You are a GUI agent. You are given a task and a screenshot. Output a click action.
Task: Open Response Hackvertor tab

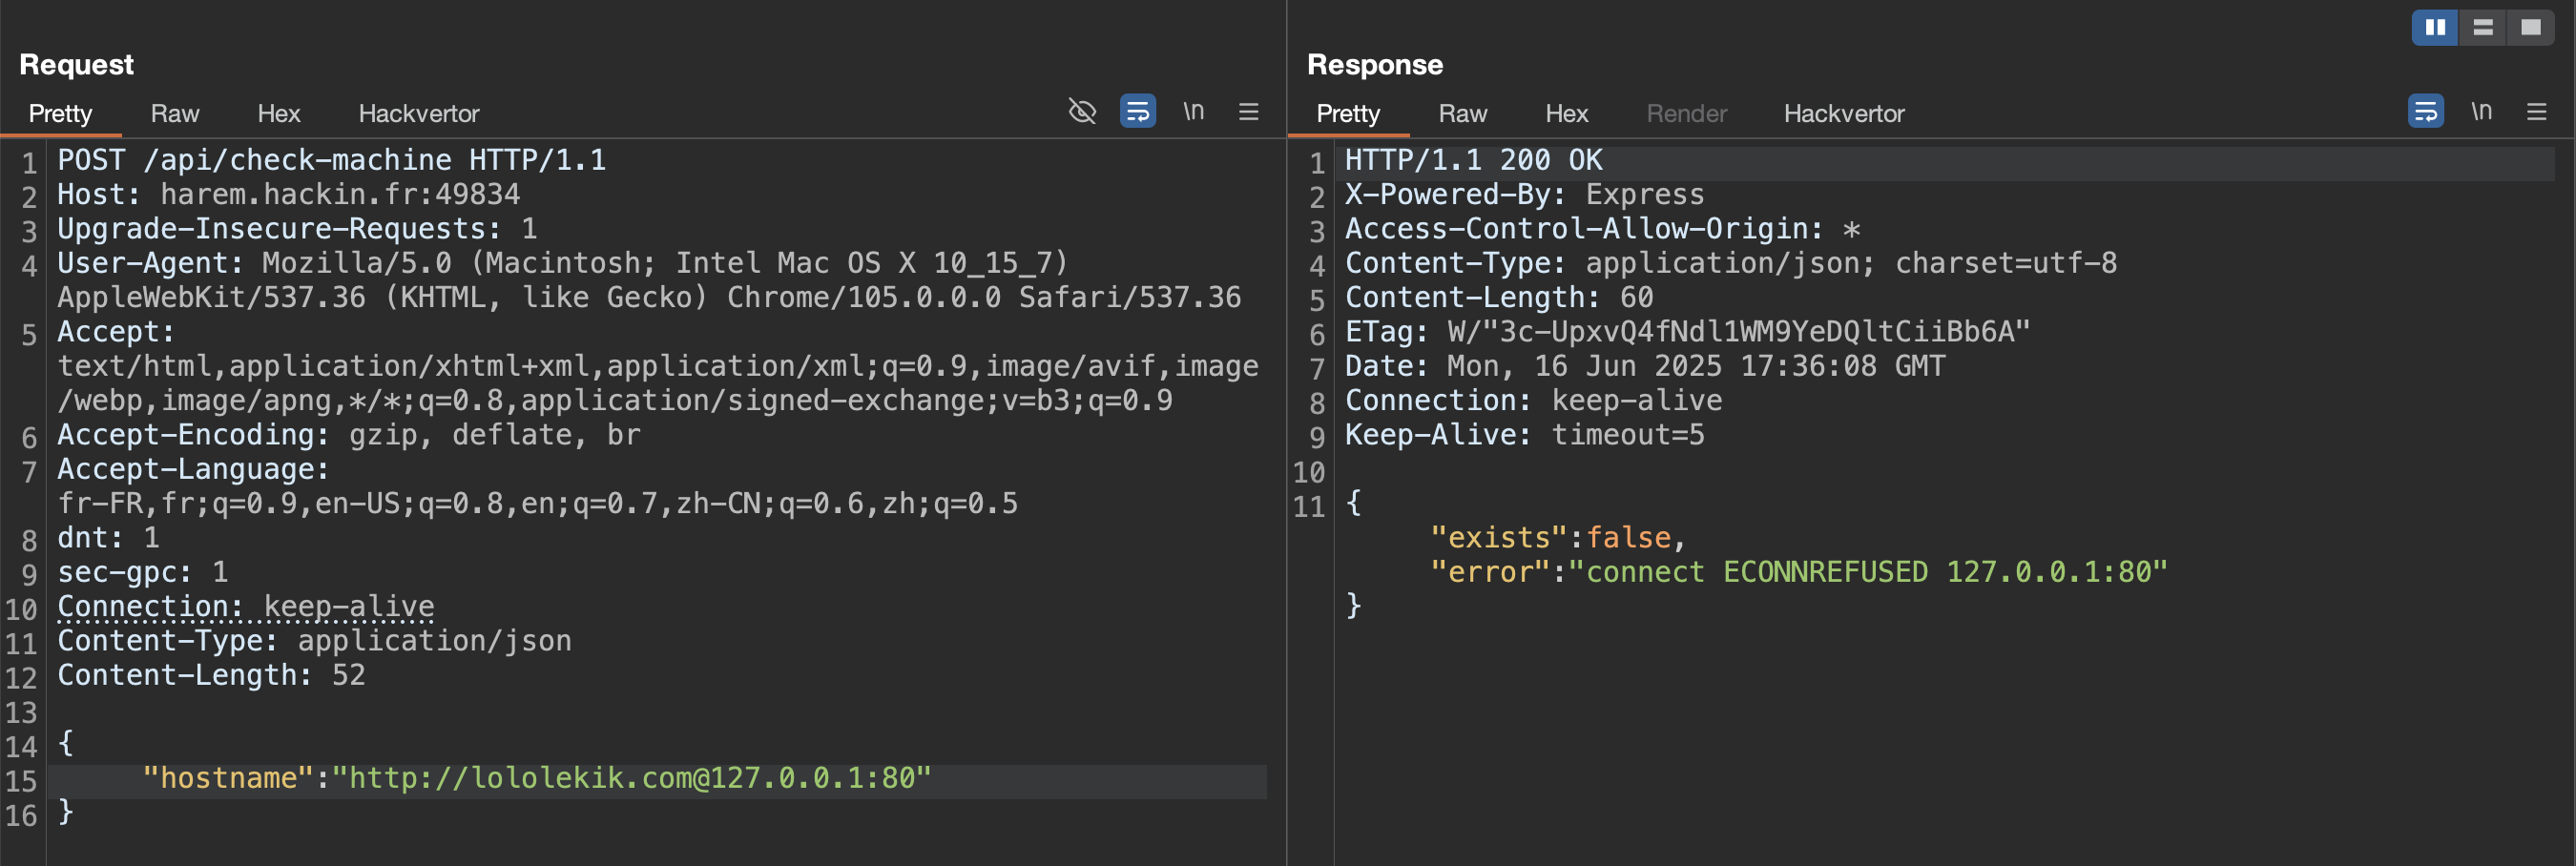click(1843, 114)
